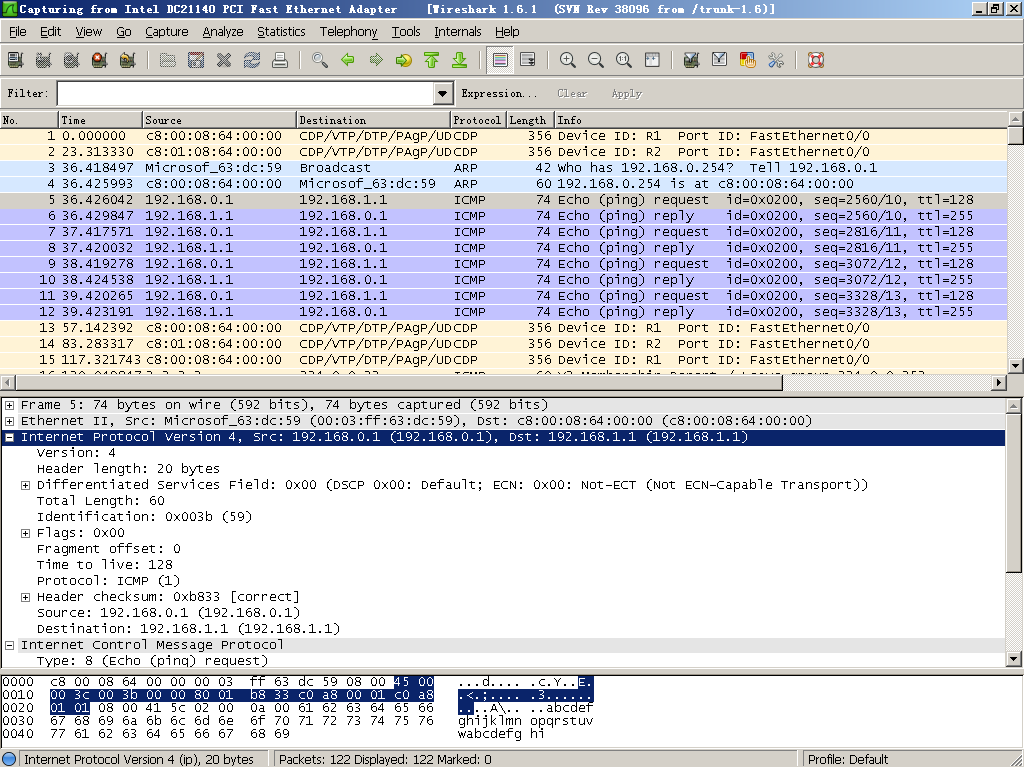Open a capture file icon
The height and width of the screenshot is (768, 1024).
(x=168, y=61)
